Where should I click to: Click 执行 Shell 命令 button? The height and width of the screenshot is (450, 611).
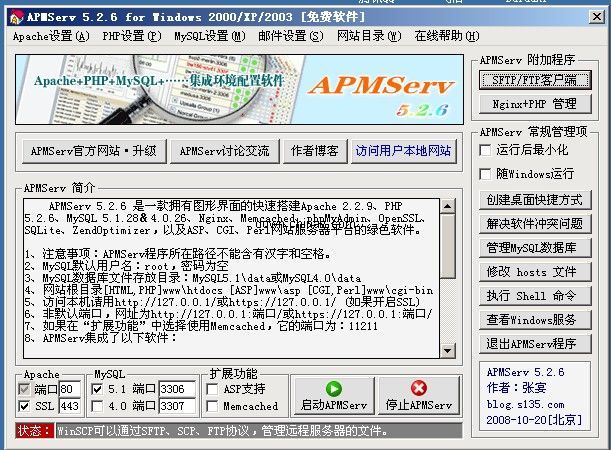click(535, 296)
